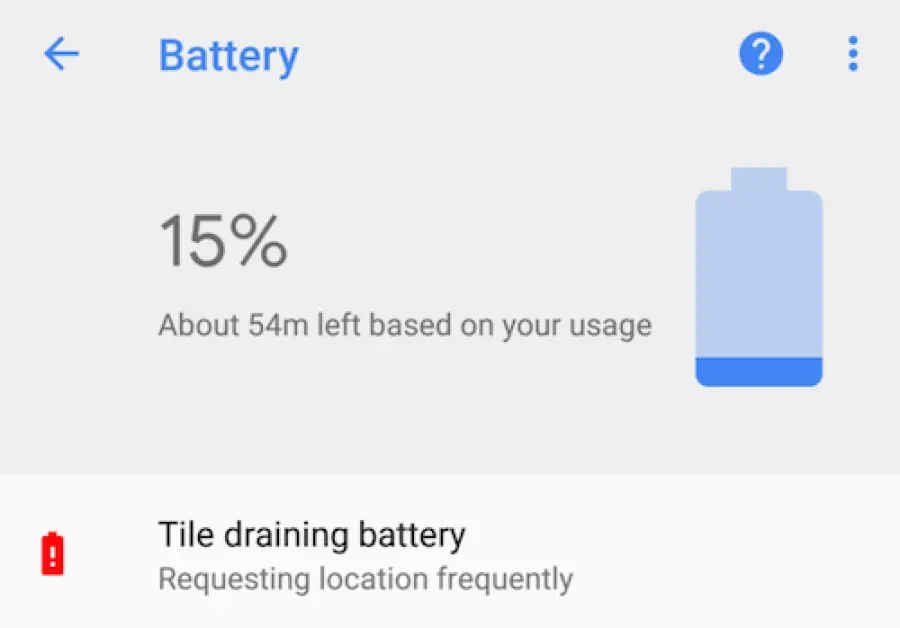The image size is (900, 628).
Task: Tap the battery illustration's top cap
Action: pos(760,178)
